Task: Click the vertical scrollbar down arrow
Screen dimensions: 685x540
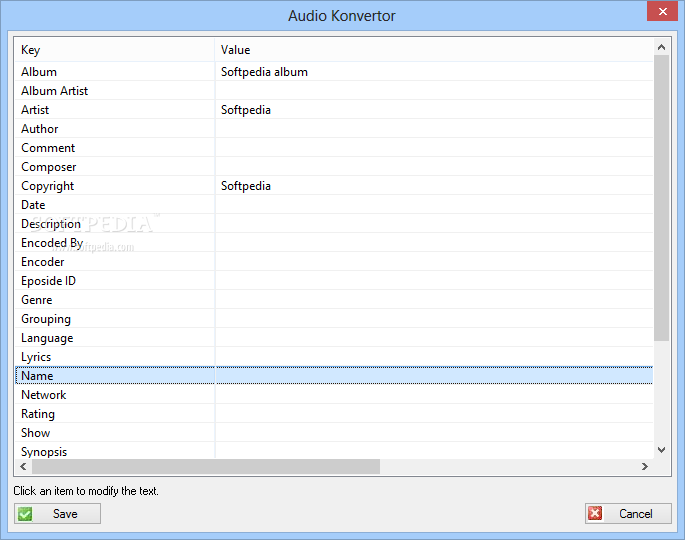Action: click(661, 450)
